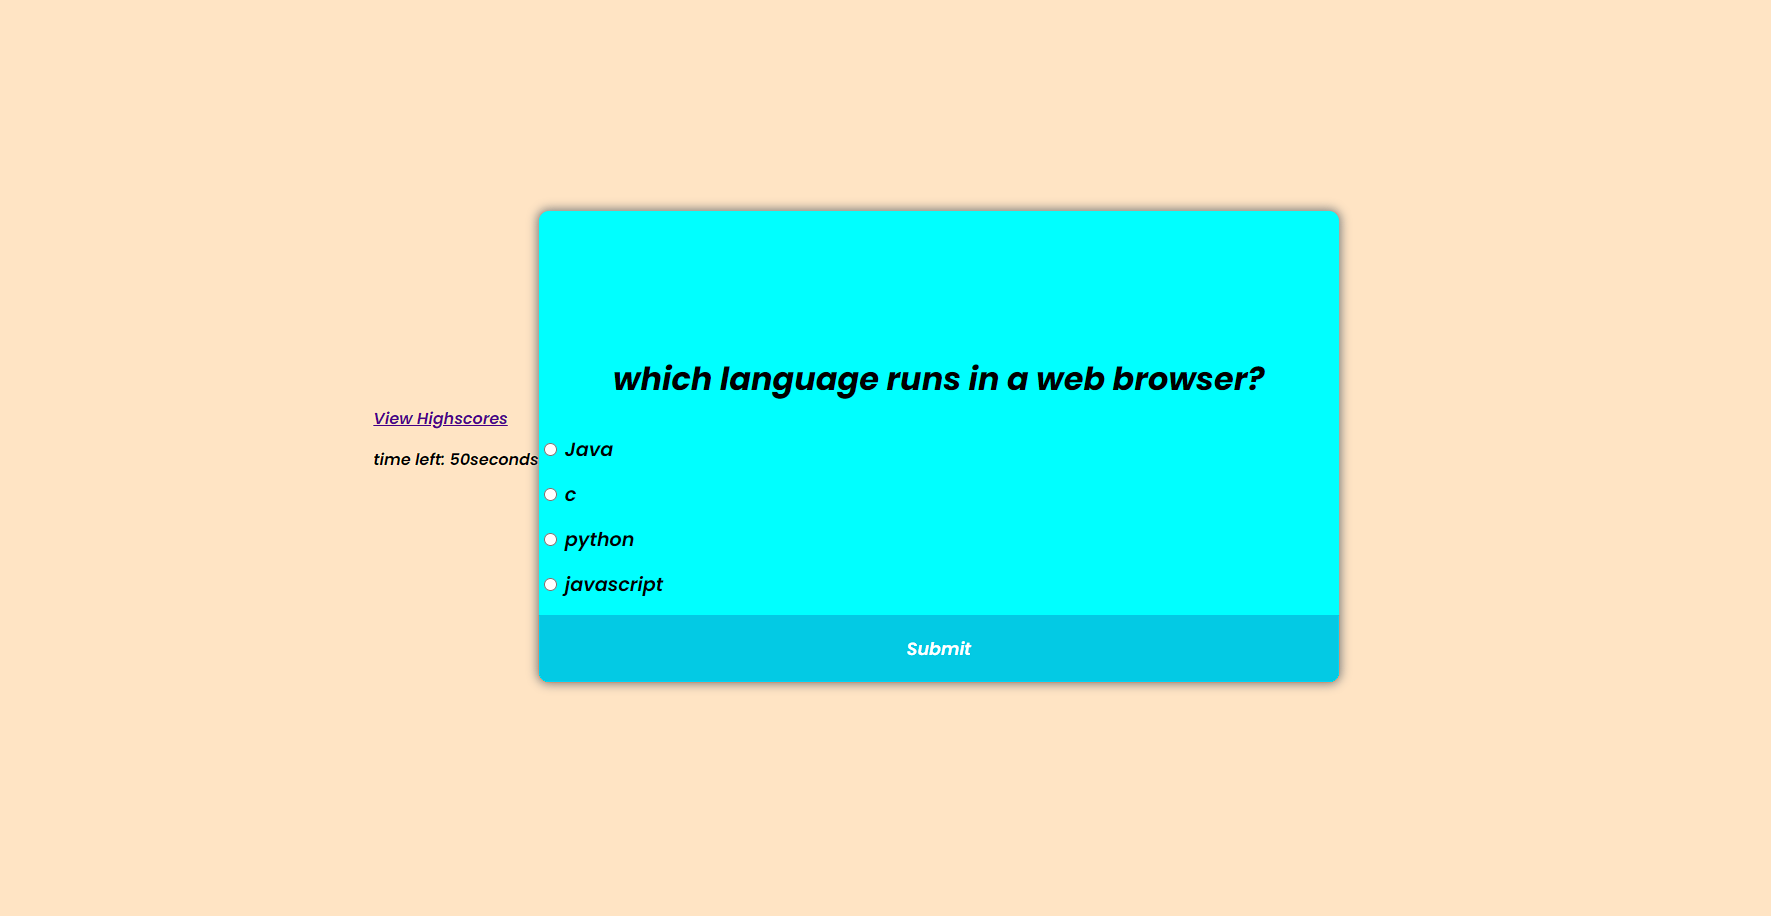Choose the c option for the question
The image size is (1771, 916).
[551, 494]
